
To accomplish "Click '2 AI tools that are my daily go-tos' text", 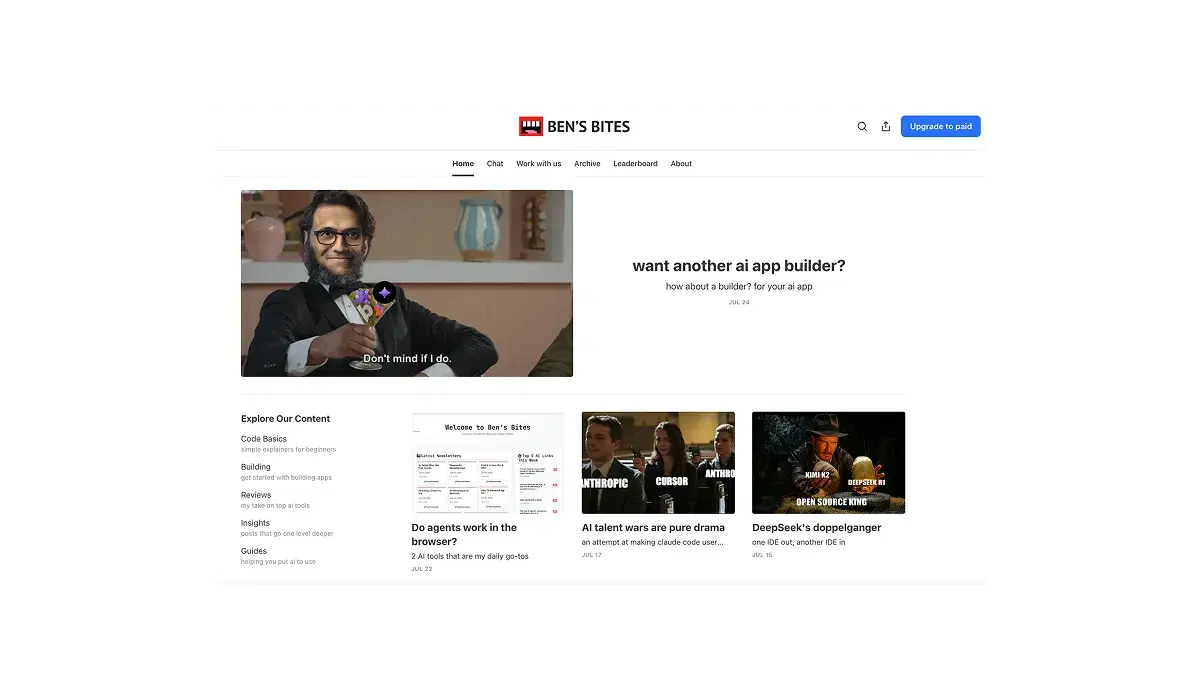I will tap(470, 556).
